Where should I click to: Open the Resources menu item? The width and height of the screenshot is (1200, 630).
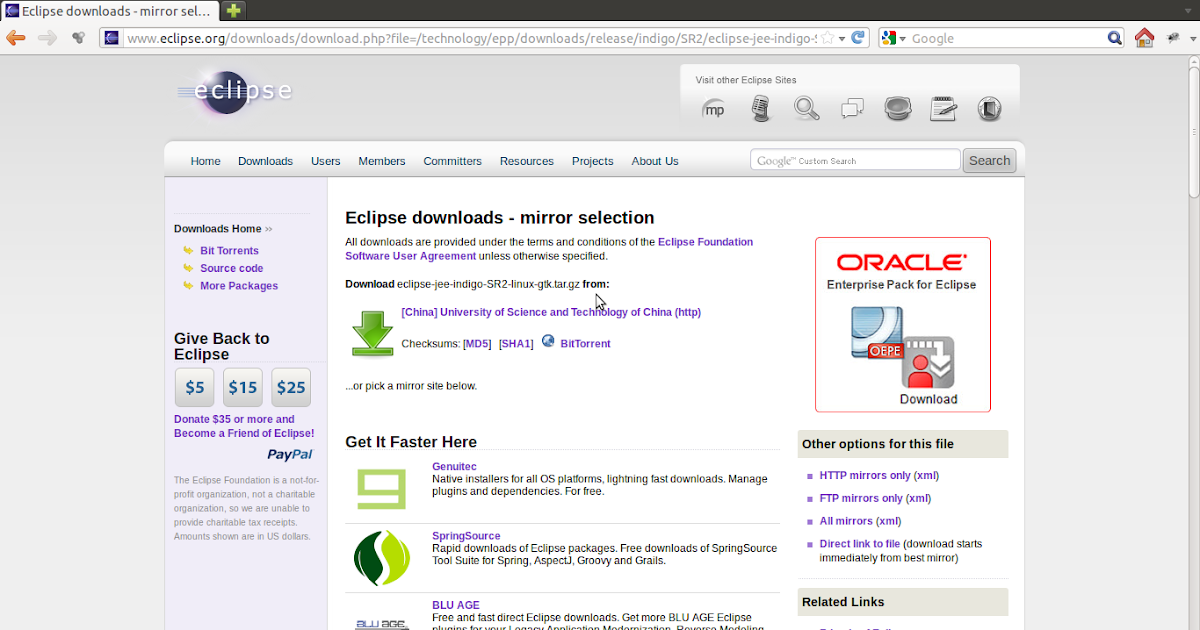pos(527,161)
